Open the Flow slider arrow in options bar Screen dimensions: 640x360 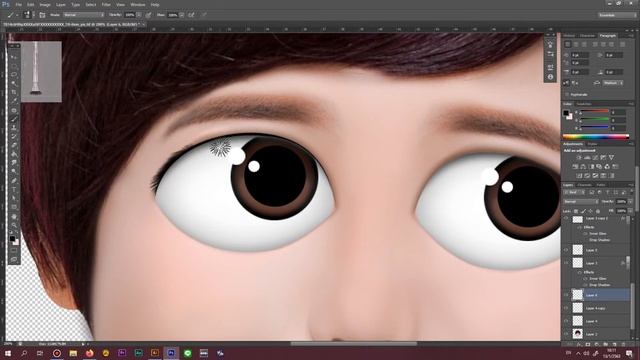click(x=181, y=15)
